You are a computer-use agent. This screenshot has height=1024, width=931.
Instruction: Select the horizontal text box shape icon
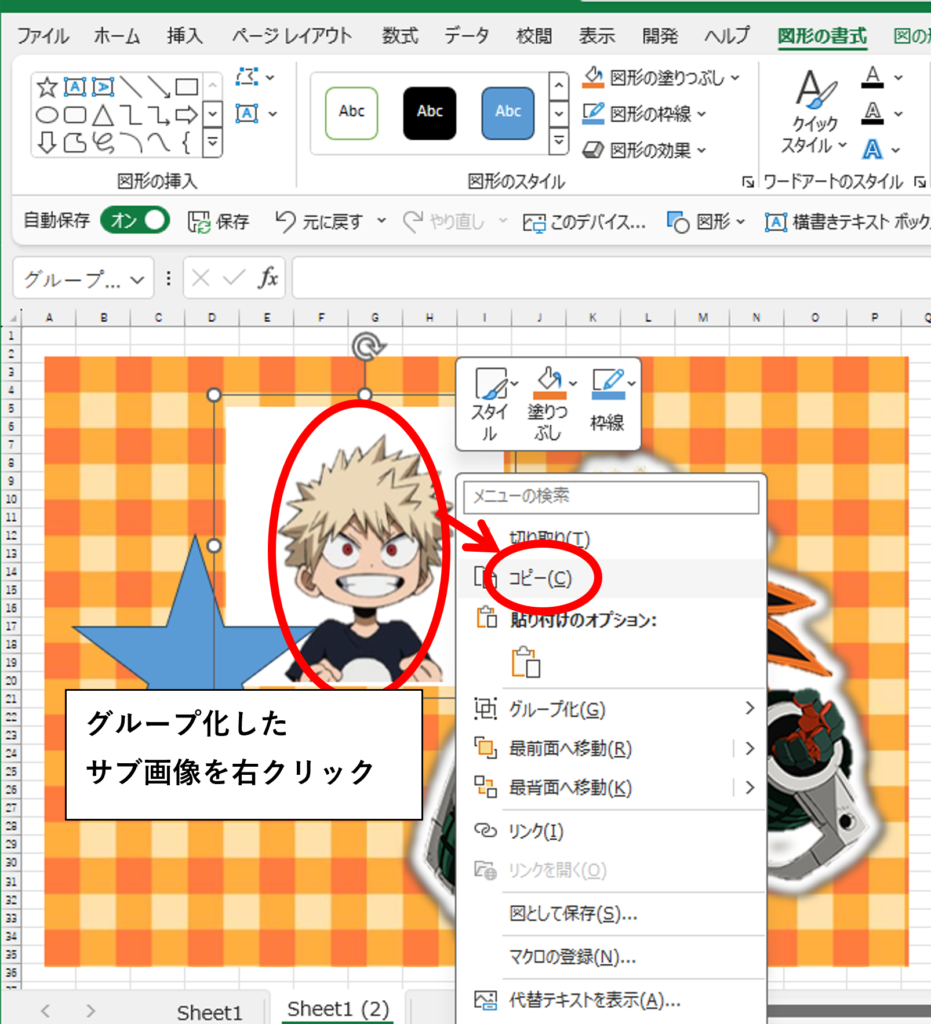75,86
